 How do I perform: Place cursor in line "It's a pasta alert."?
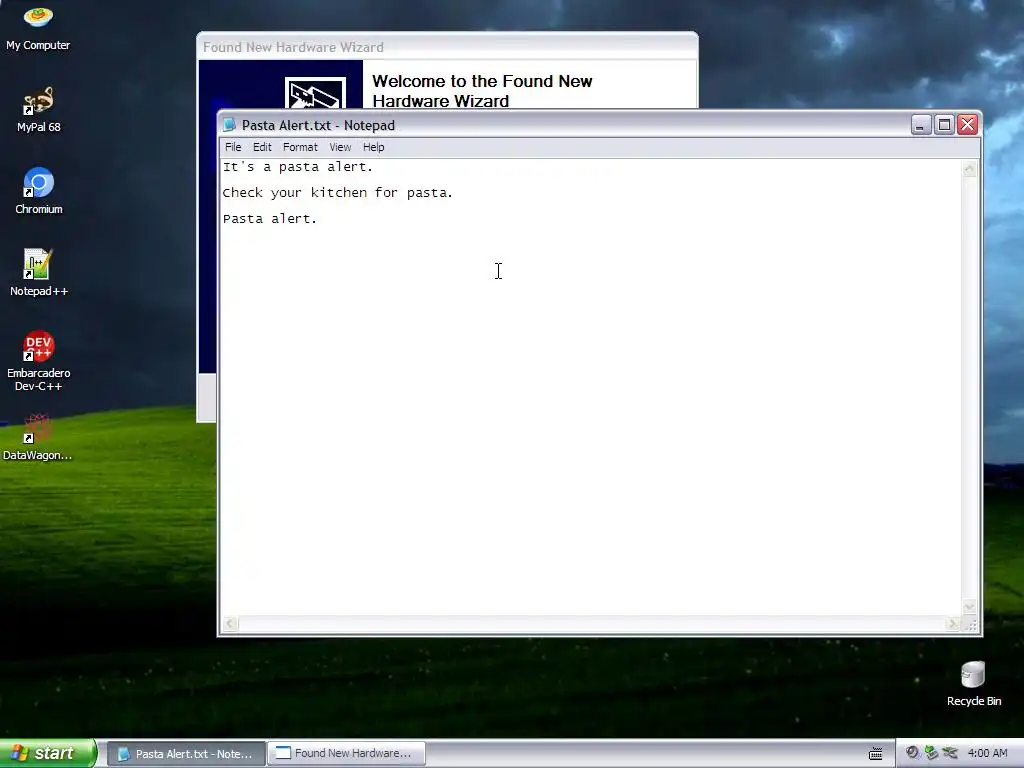pos(298,167)
